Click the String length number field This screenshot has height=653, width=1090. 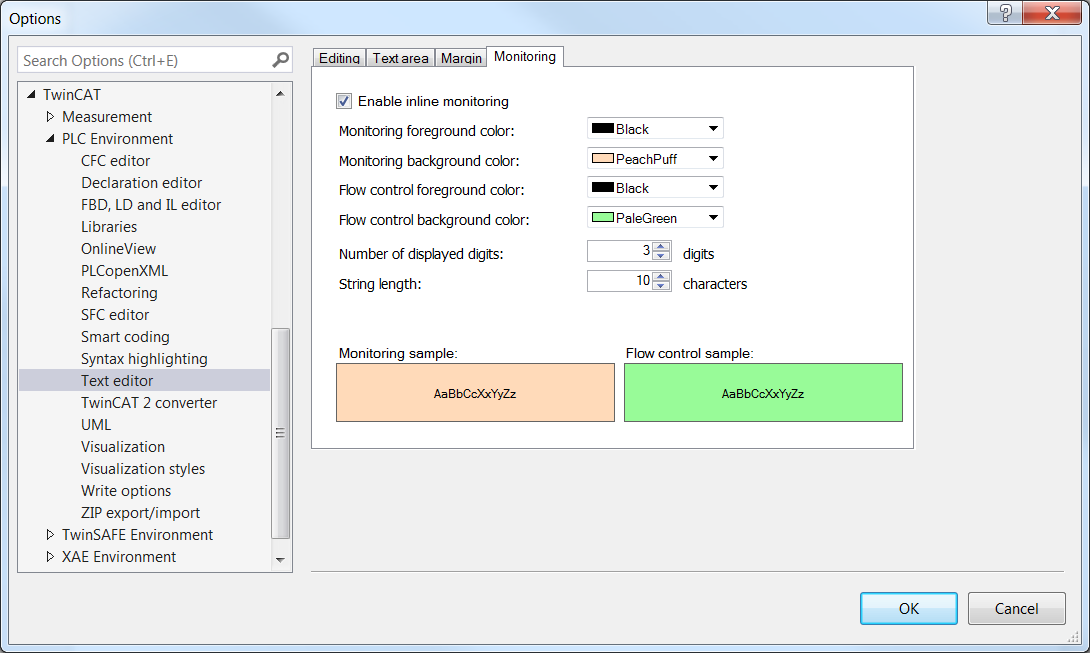[620, 281]
